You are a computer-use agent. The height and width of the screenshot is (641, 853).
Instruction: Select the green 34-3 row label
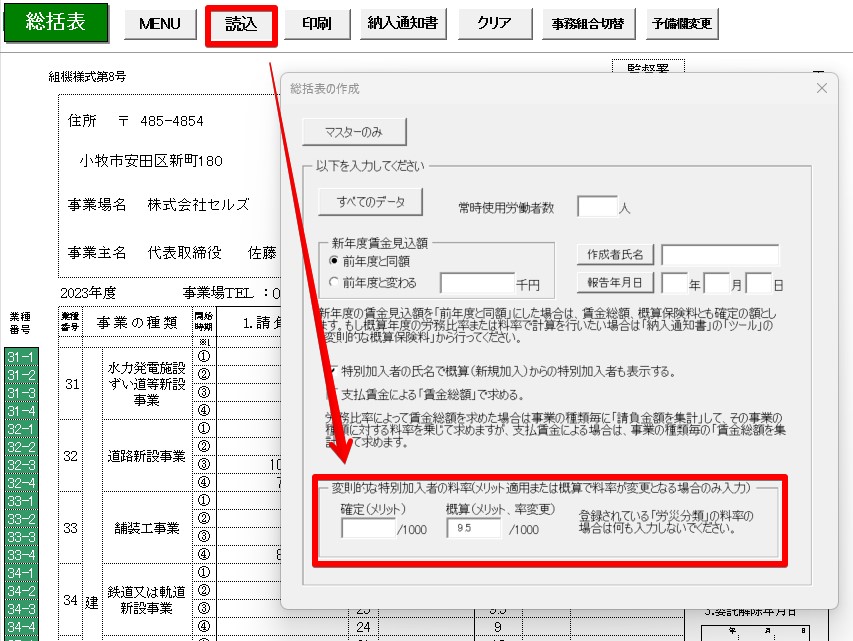pos(21,608)
